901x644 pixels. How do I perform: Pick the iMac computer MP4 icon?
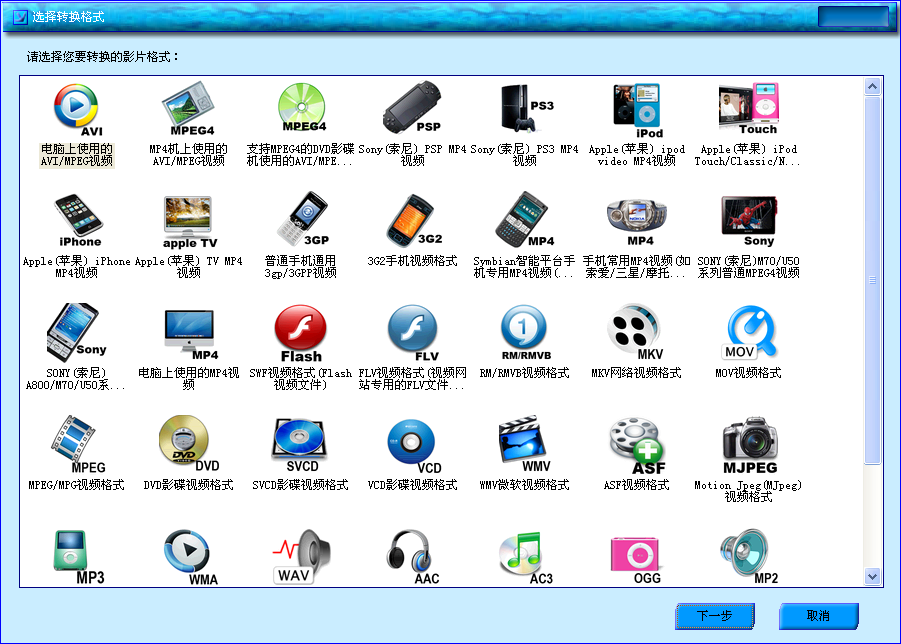(x=190, y=334)
